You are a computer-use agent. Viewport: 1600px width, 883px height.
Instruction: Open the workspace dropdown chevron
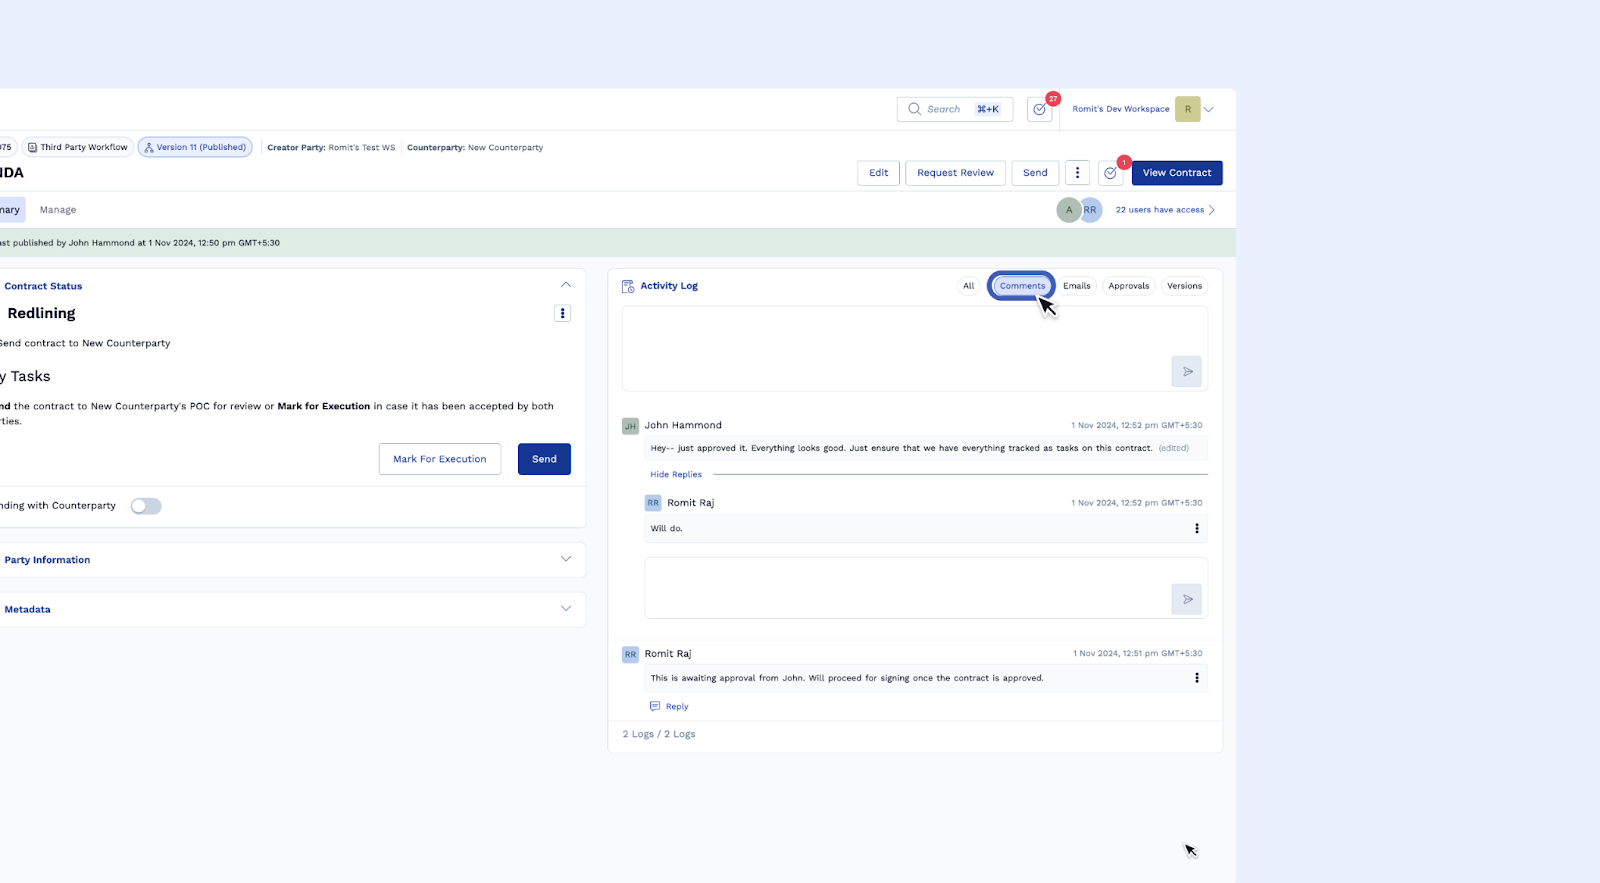(1209, 109)
